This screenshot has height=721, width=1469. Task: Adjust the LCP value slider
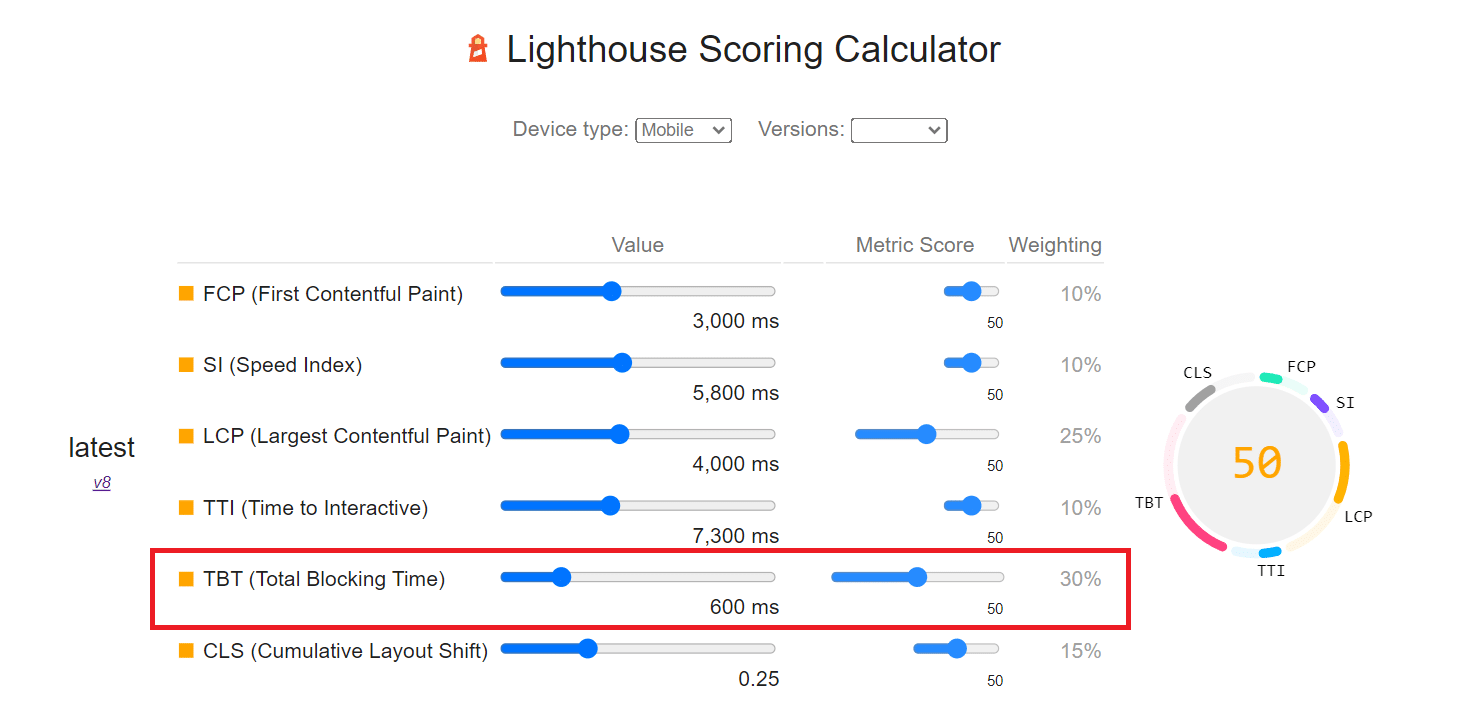(638, 434)
